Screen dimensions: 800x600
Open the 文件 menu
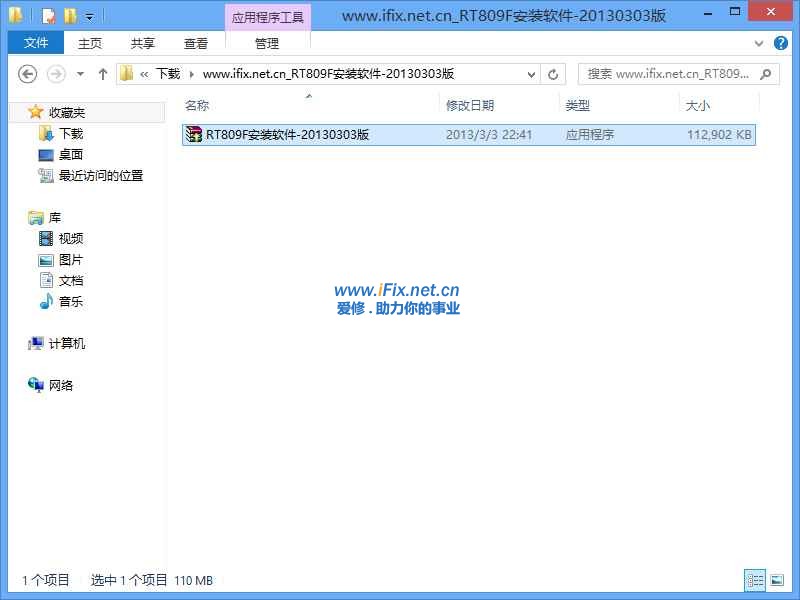(36, 43)
